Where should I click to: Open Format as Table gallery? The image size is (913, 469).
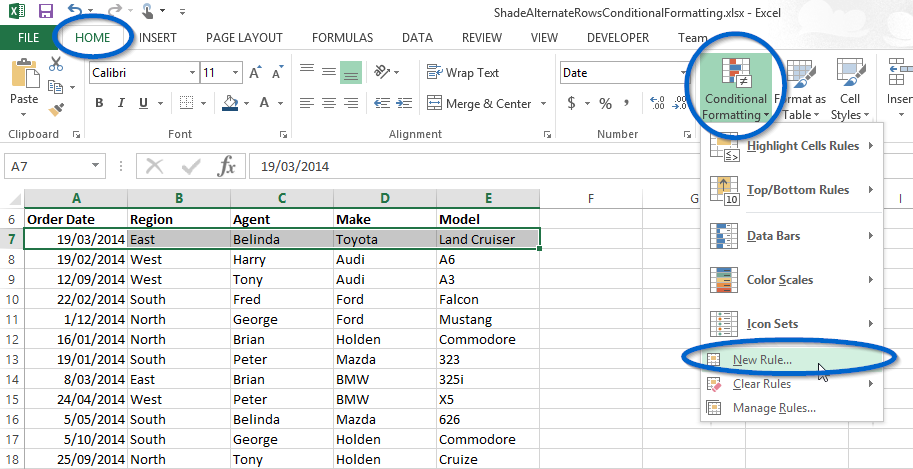click(x=801, y=89)
